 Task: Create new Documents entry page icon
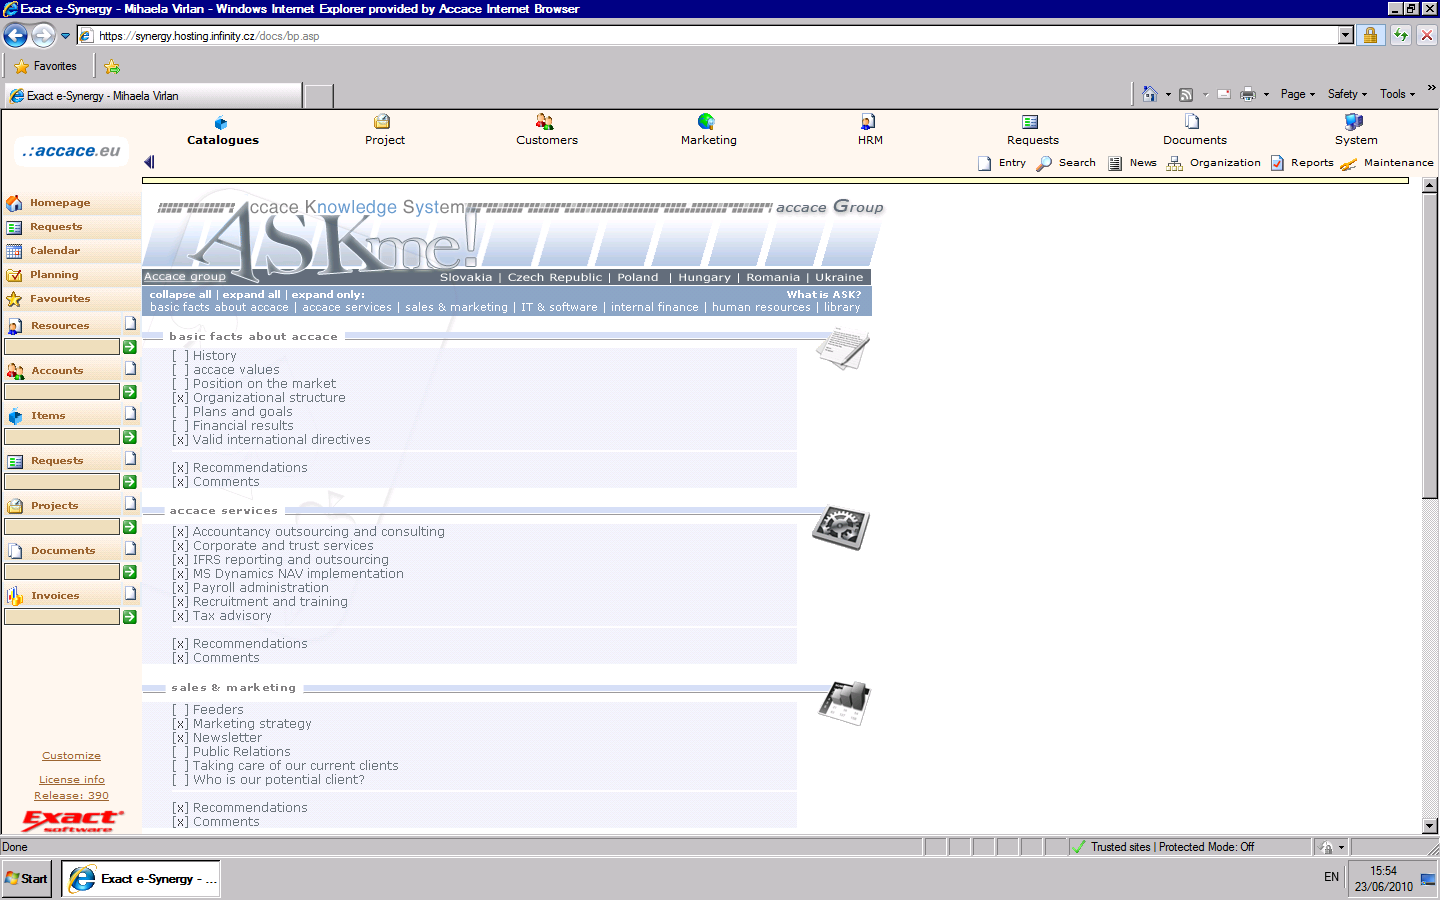point(130,548)
